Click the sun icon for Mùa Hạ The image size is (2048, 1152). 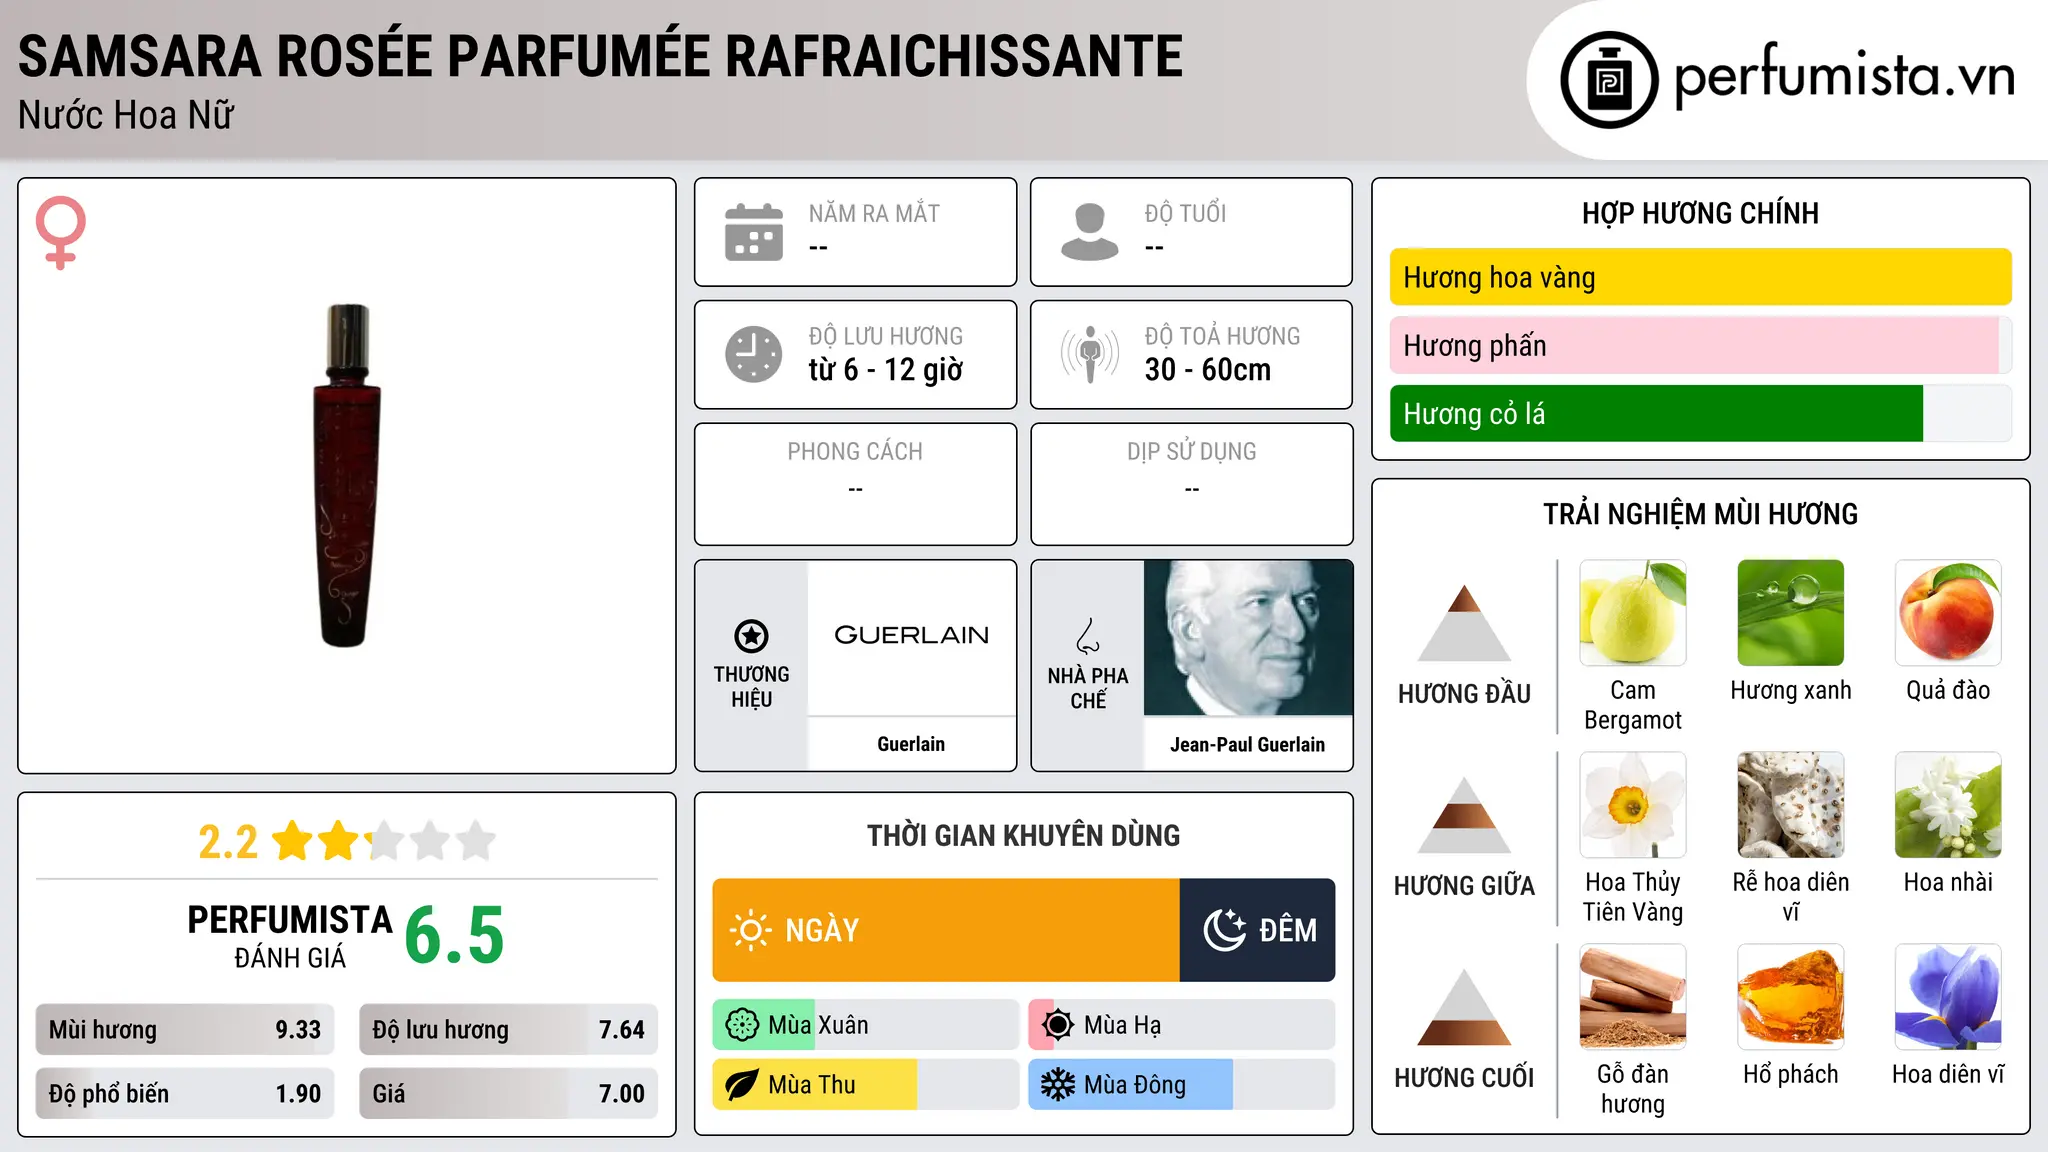tap(1058, 1025)
